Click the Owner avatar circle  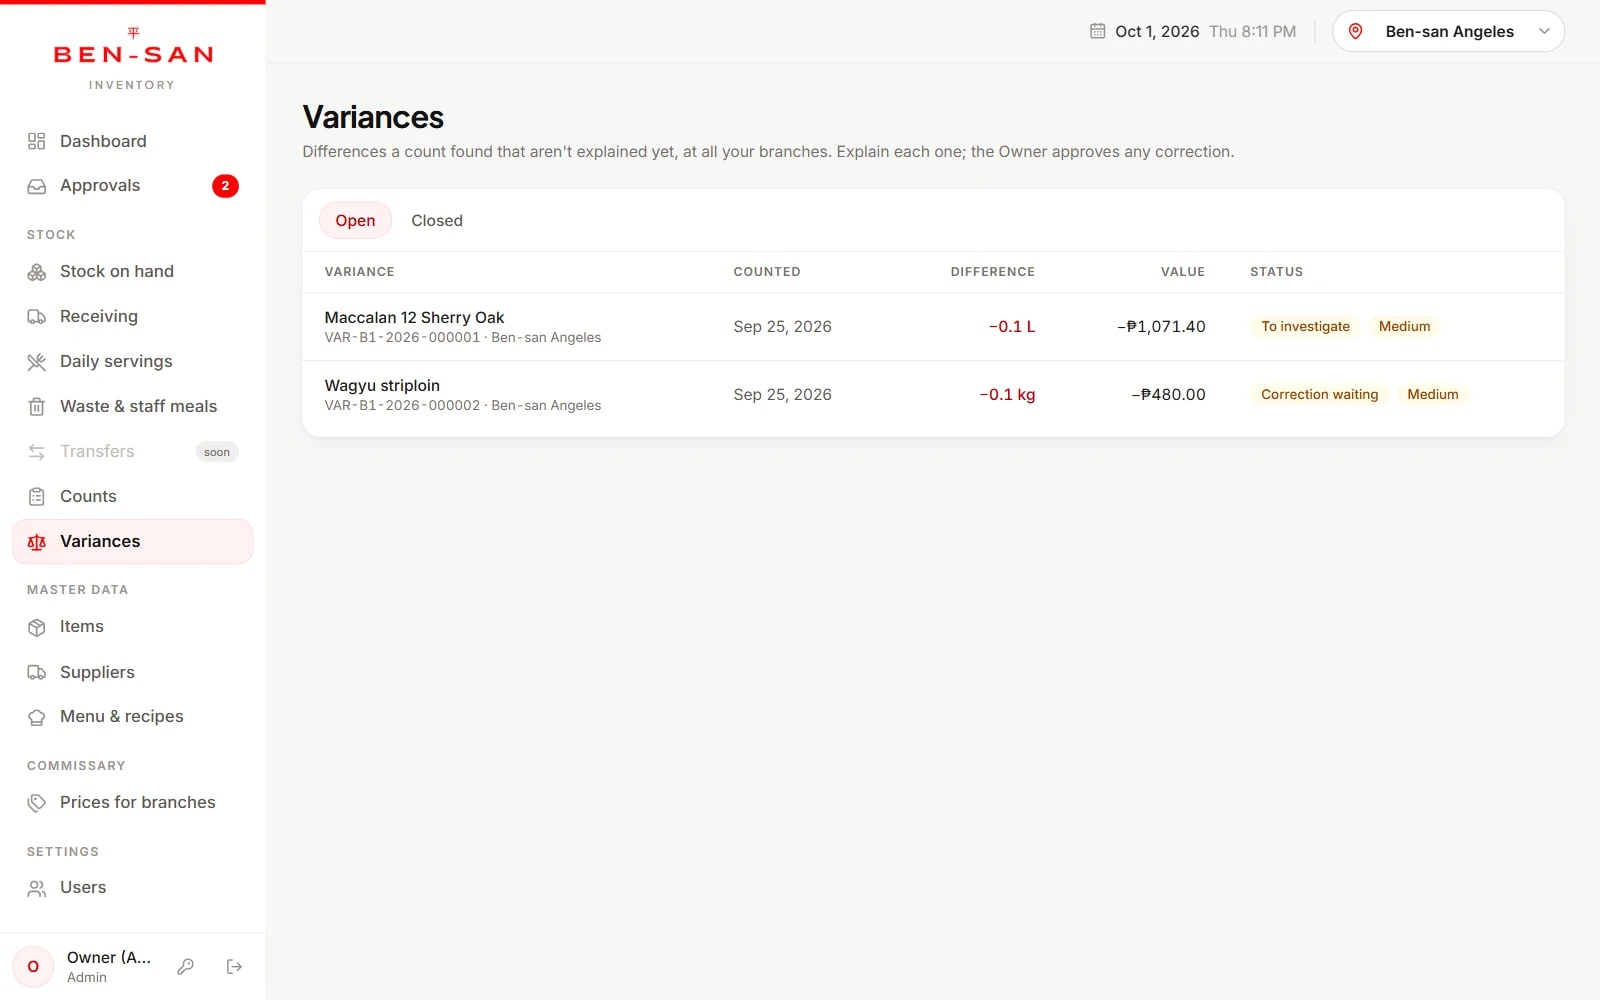pyautogui.click(x=33, y=967)
